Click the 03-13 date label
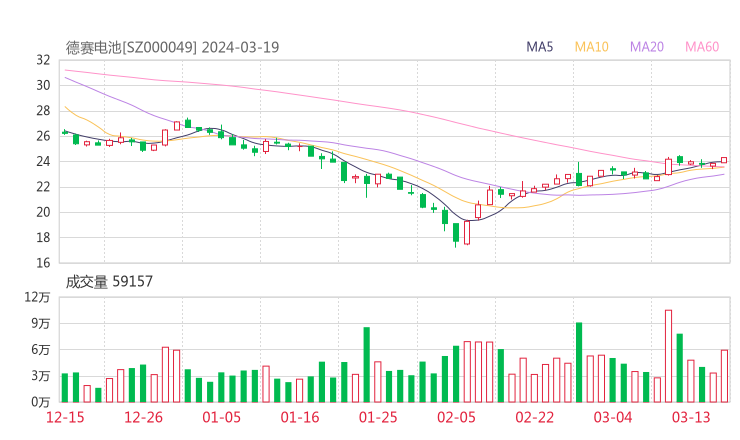Image resolution: width=740 pixels, height=440 pixels. coord(691,417)
